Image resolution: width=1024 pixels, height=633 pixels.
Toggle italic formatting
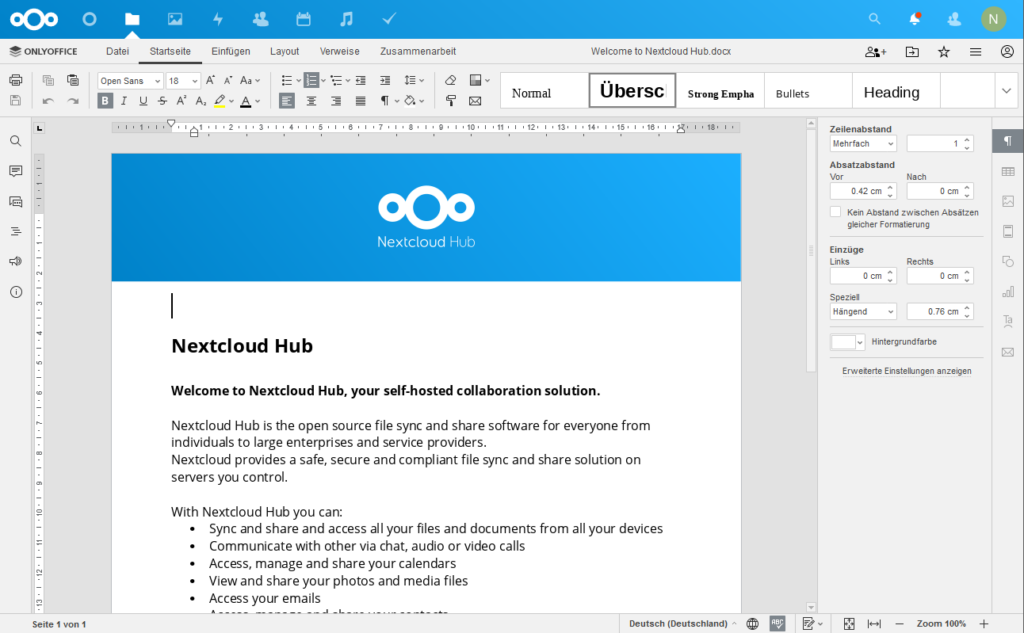point(123,101)
